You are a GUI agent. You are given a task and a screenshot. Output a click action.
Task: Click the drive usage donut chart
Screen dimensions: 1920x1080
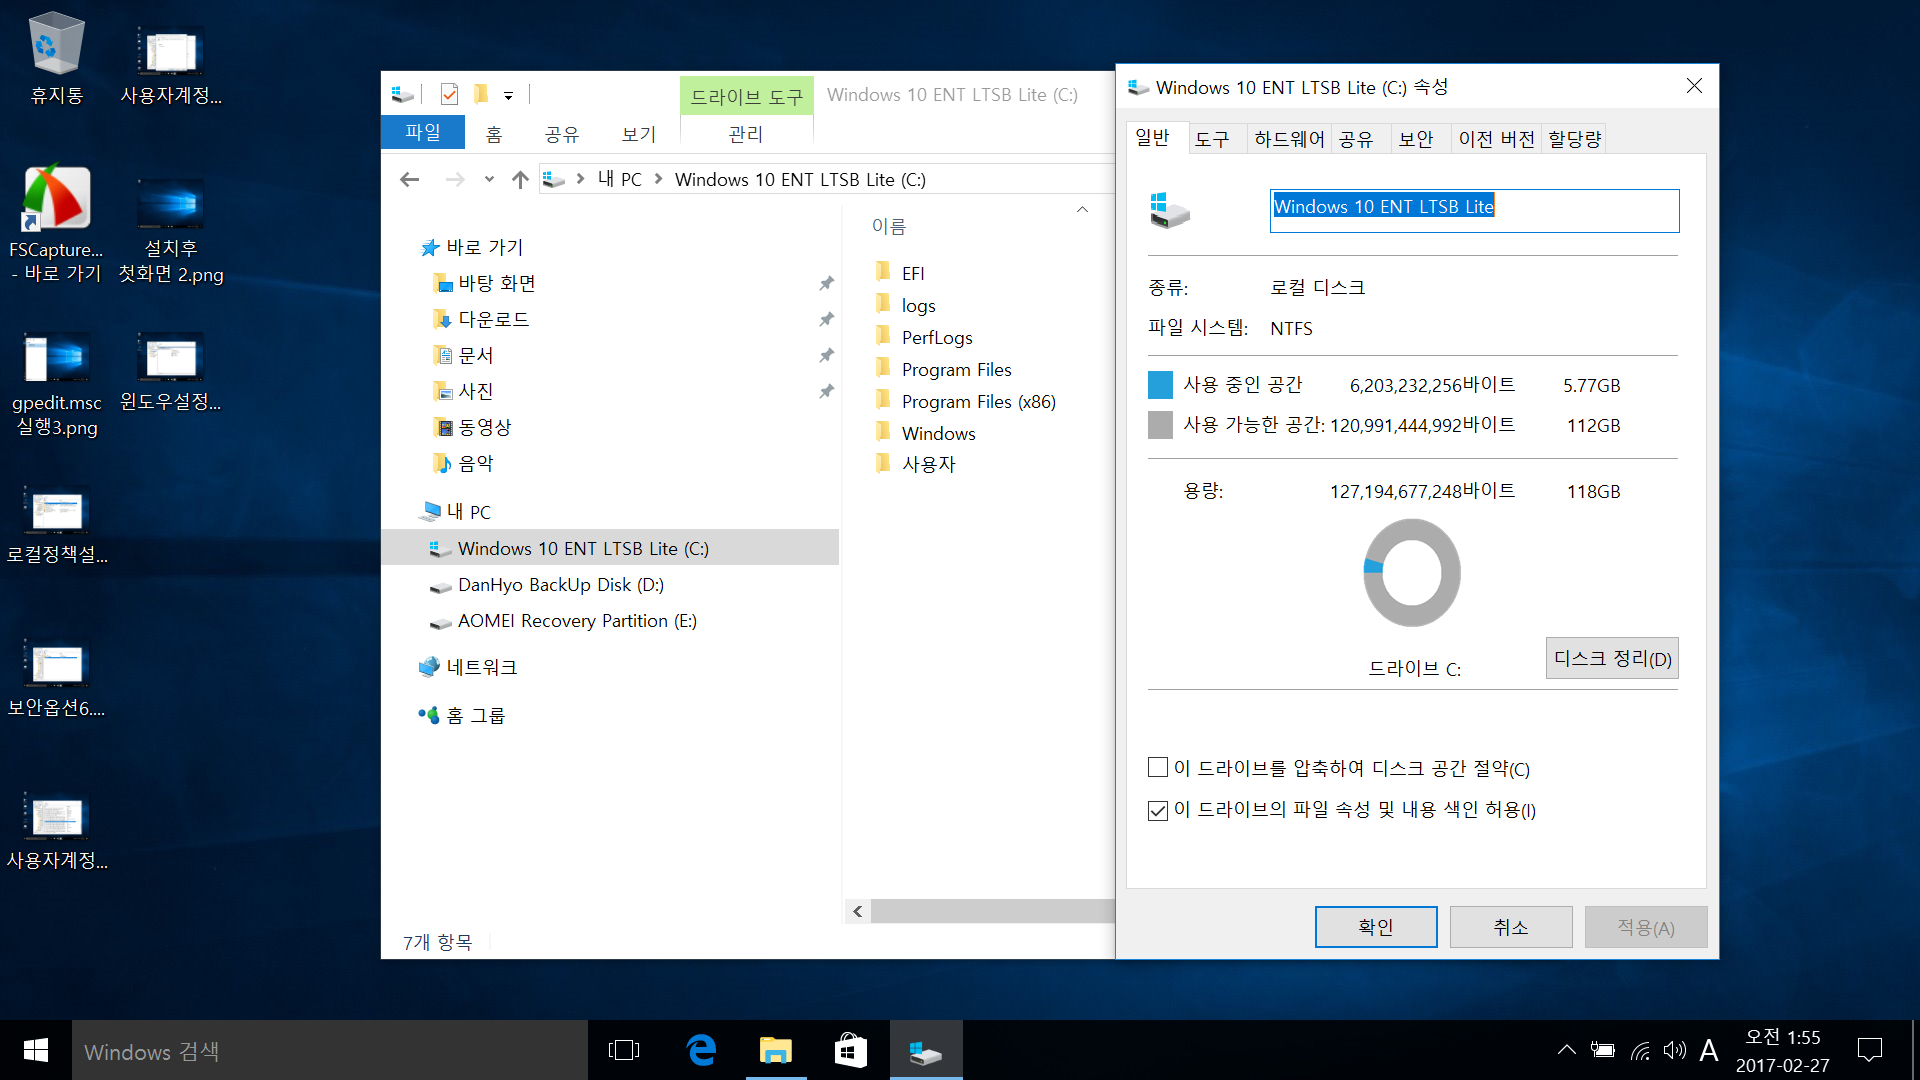(x=1412, y=573)
